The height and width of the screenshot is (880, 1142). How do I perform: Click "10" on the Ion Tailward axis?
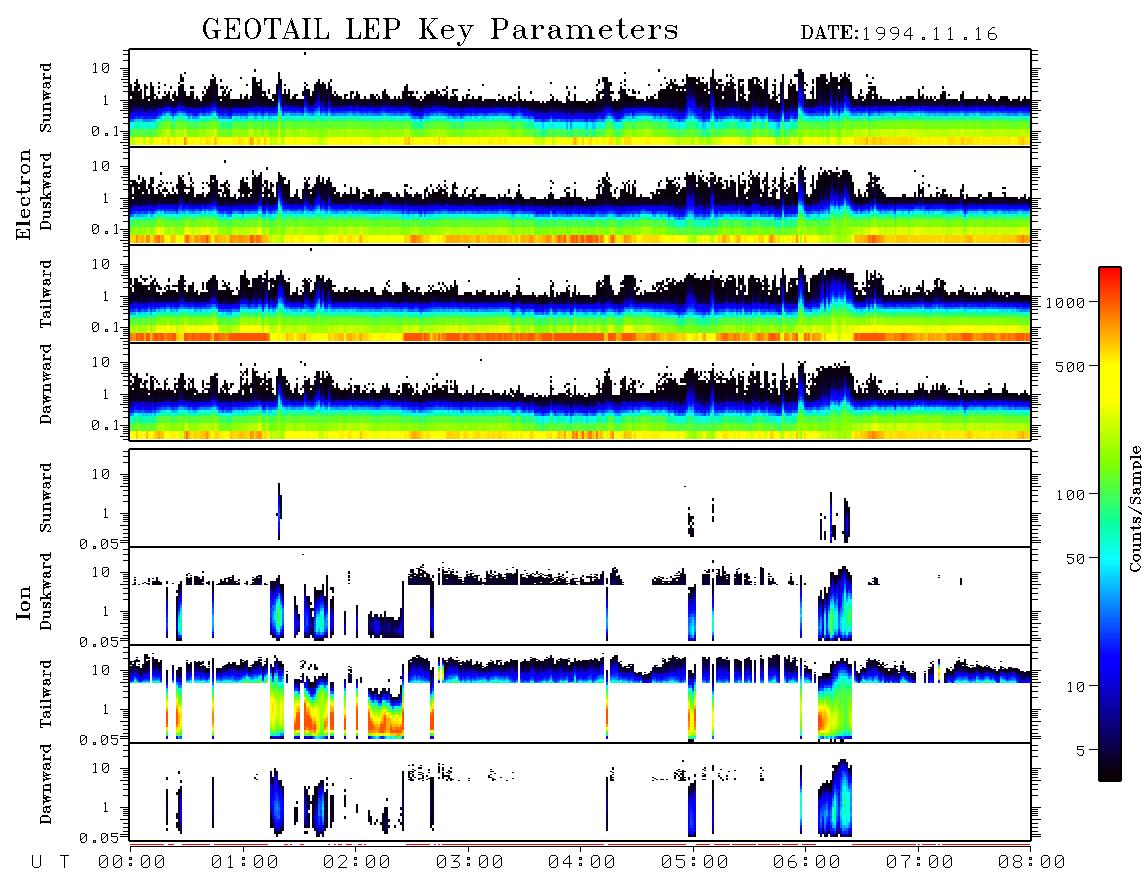[101, 669]
